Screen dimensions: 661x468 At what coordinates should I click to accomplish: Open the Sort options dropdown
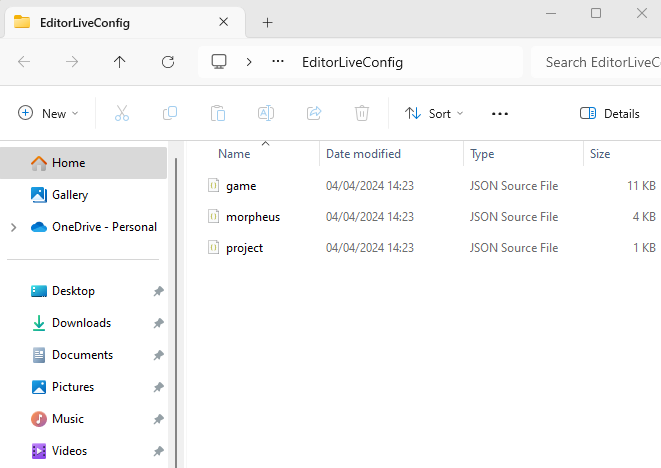tap(434, 114)
